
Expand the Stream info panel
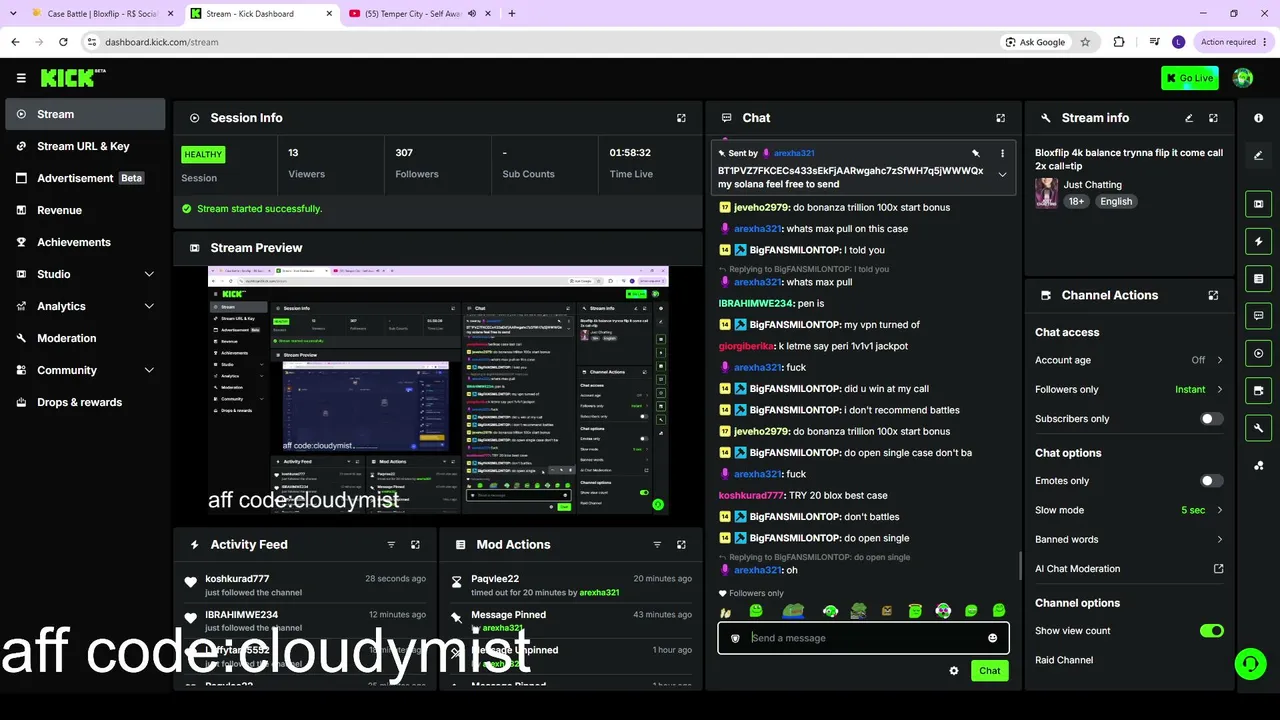tap(1213, 118)
